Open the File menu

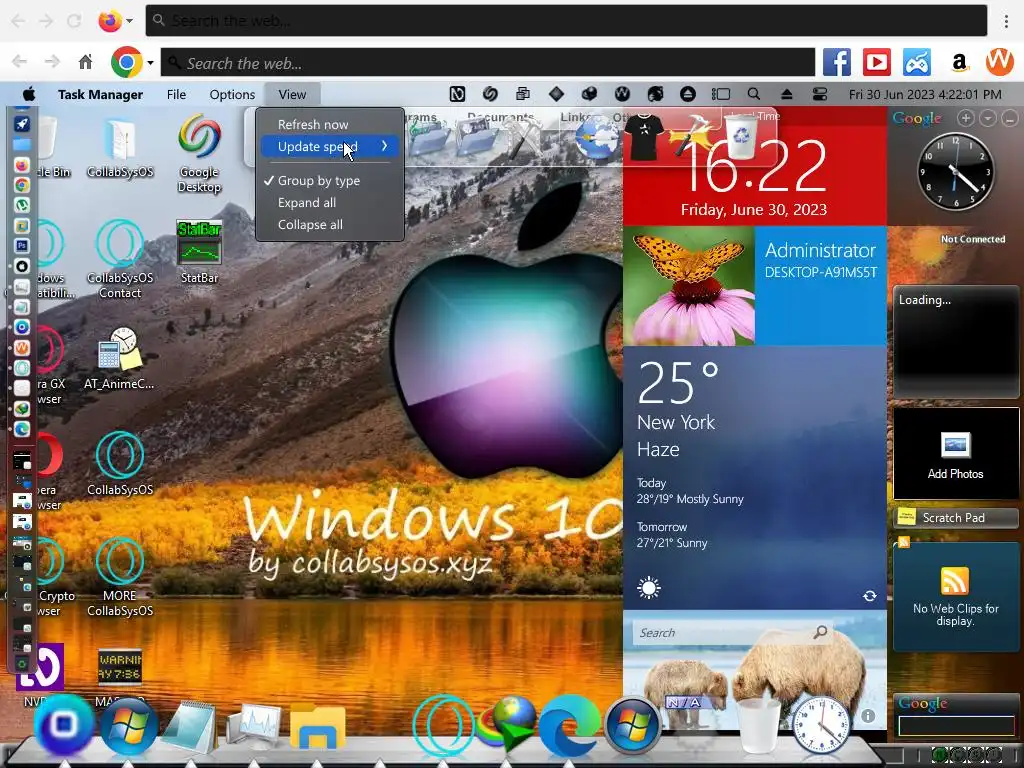(x=176, y=94)
